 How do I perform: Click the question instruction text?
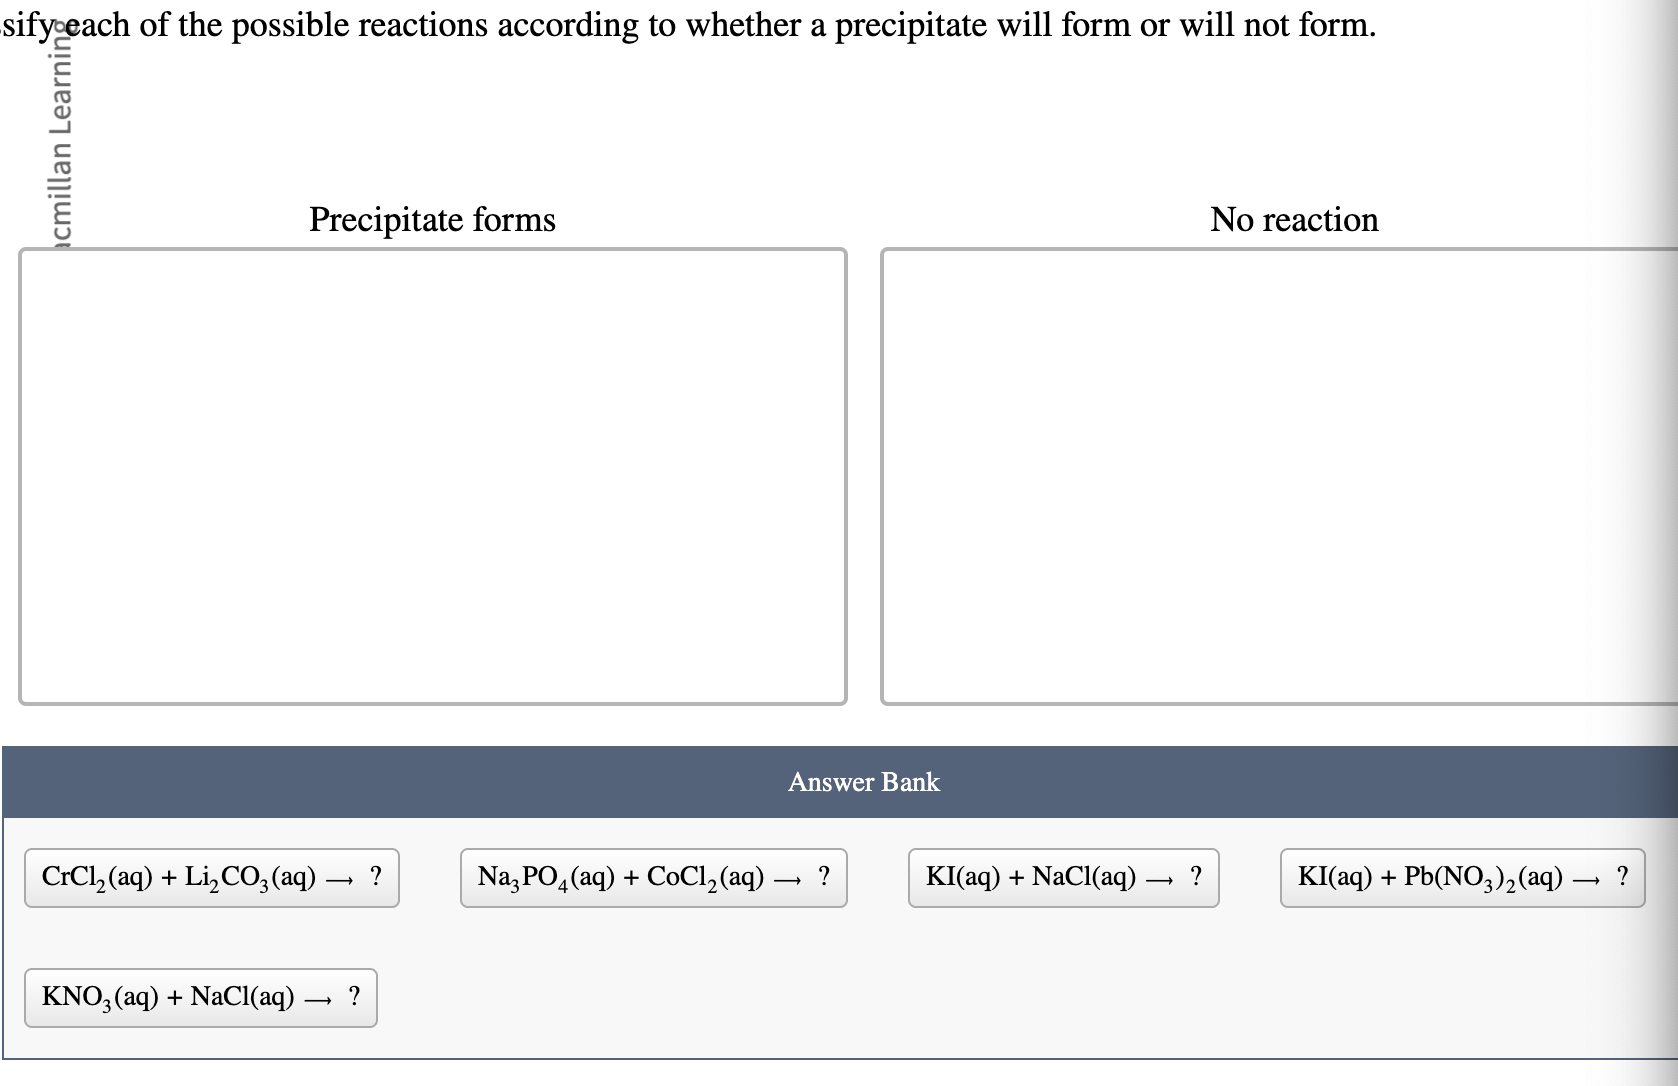[x=690, y=25]
